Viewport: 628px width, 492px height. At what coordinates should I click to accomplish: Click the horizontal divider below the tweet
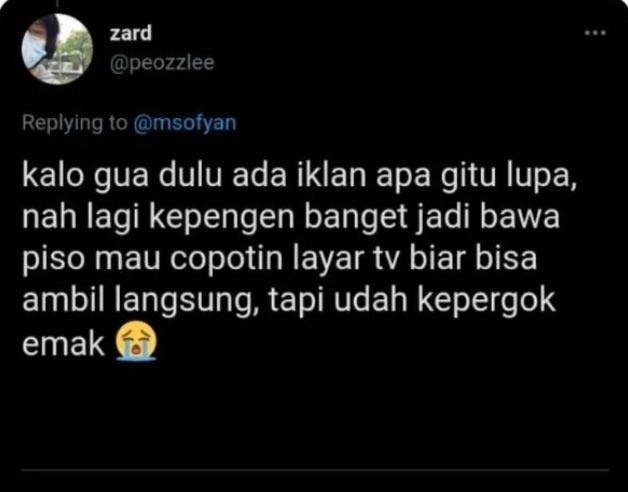pyautogui.click(x=316, y=469)
